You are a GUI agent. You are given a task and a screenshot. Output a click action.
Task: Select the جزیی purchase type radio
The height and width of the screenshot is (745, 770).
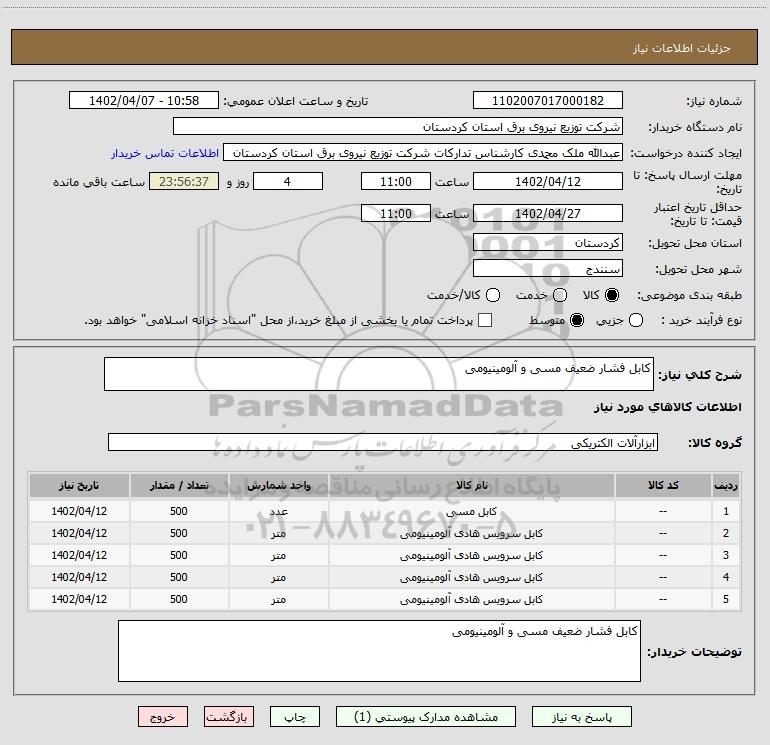pyautogui.click(x=636, y=320)
